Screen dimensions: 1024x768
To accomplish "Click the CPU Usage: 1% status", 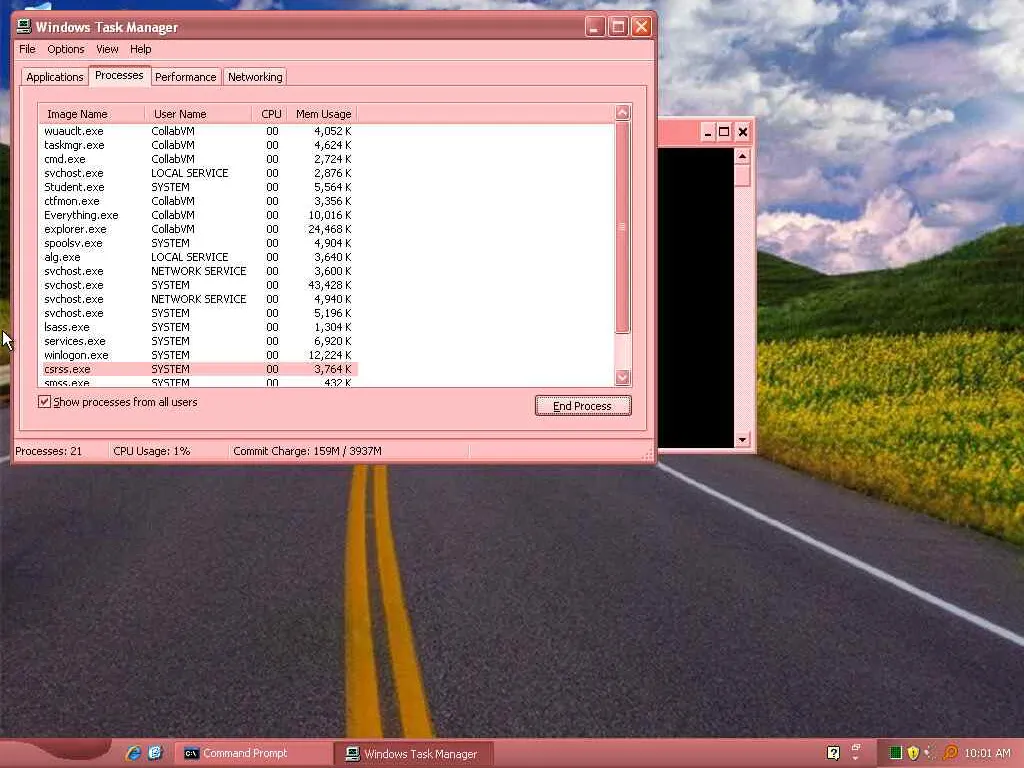I will (x=152, y=451).
